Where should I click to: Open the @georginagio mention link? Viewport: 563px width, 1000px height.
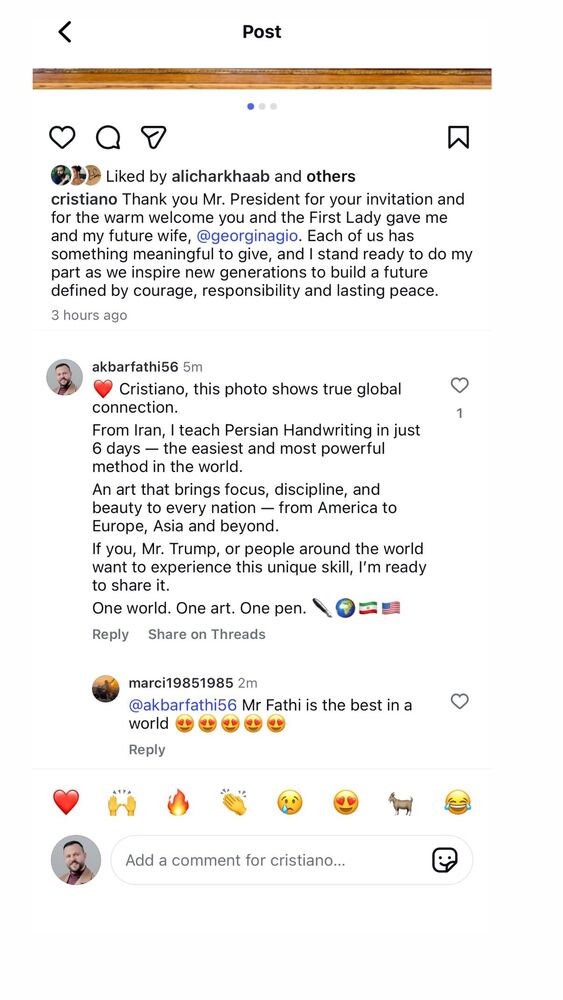click(247, 236)
